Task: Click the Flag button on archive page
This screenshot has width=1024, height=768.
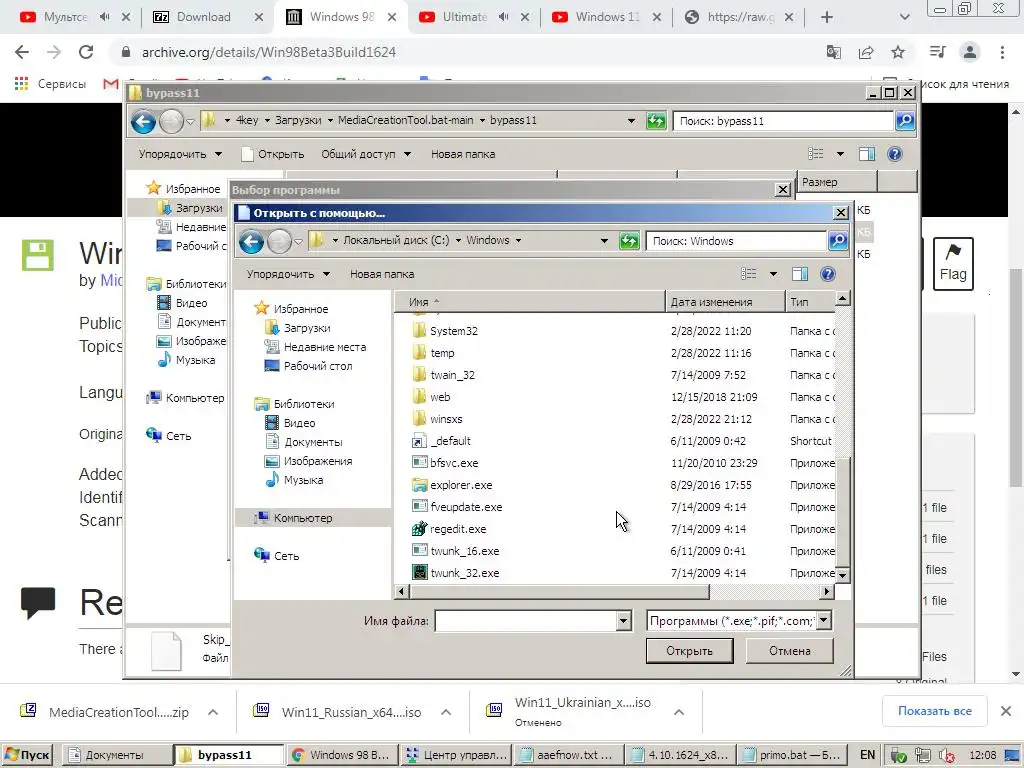Action: coord(953,263)
